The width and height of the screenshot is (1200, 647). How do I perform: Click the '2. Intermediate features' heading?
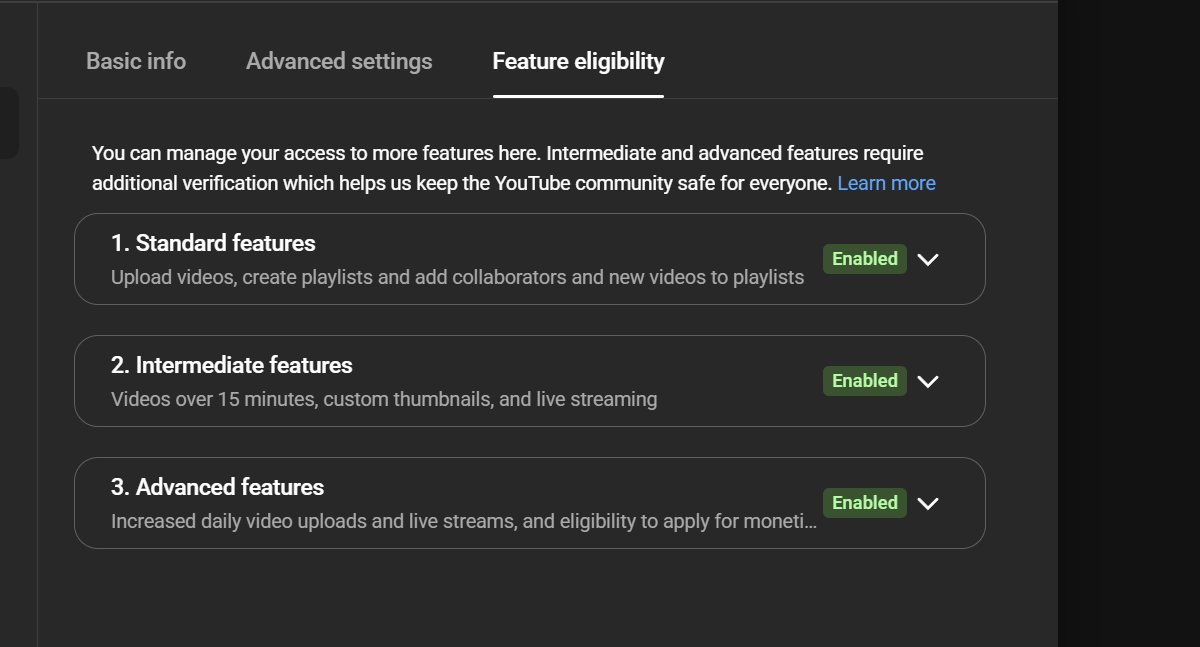point(232,365)
